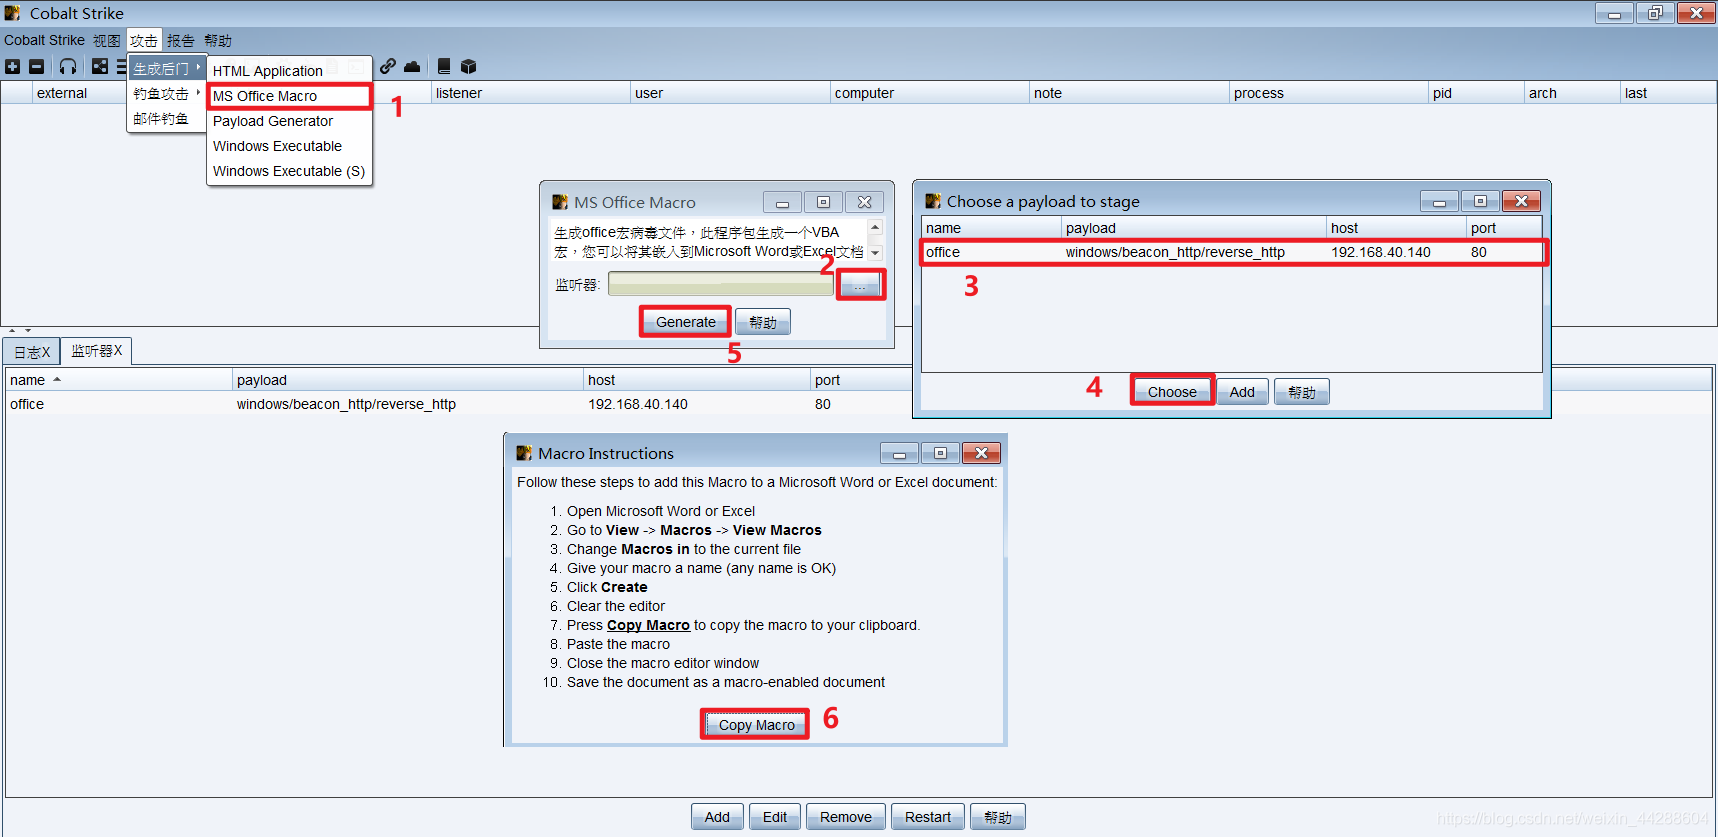Click Choose to confirm payload listener
This screenshot has height=837, width=1718.
1171,391
